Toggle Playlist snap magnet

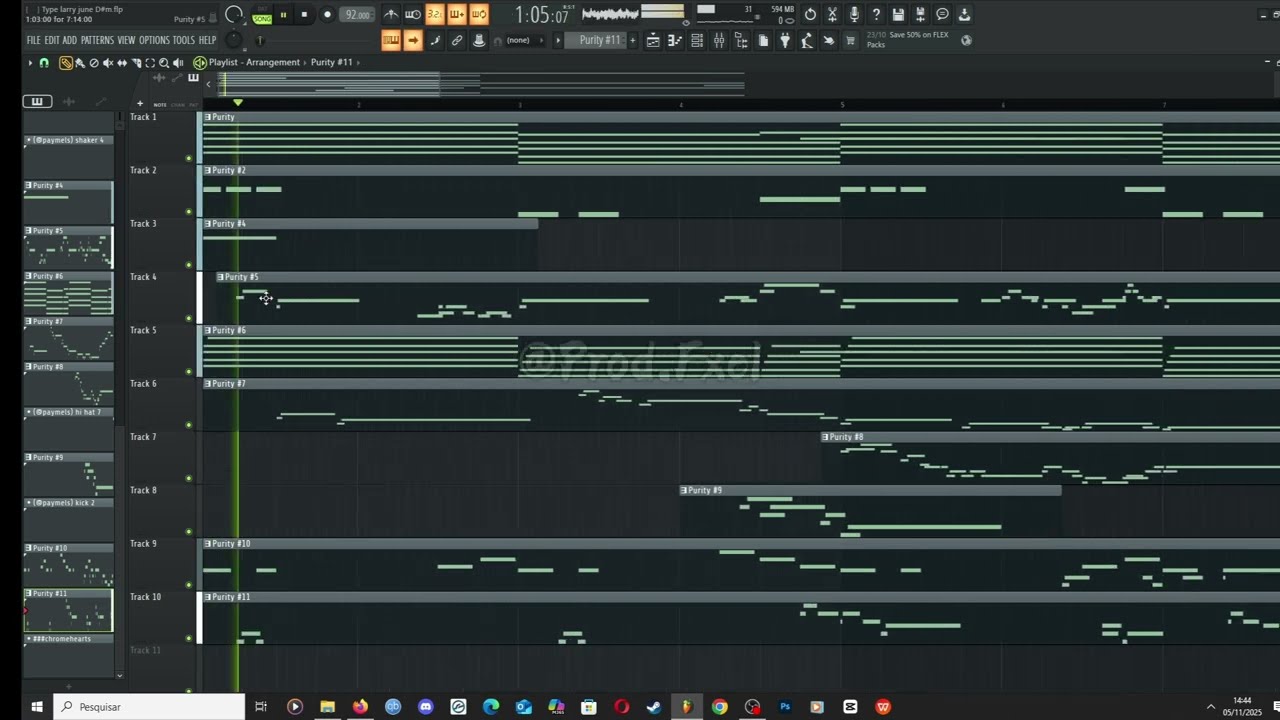pyautogui.click(x=44, y=63)
